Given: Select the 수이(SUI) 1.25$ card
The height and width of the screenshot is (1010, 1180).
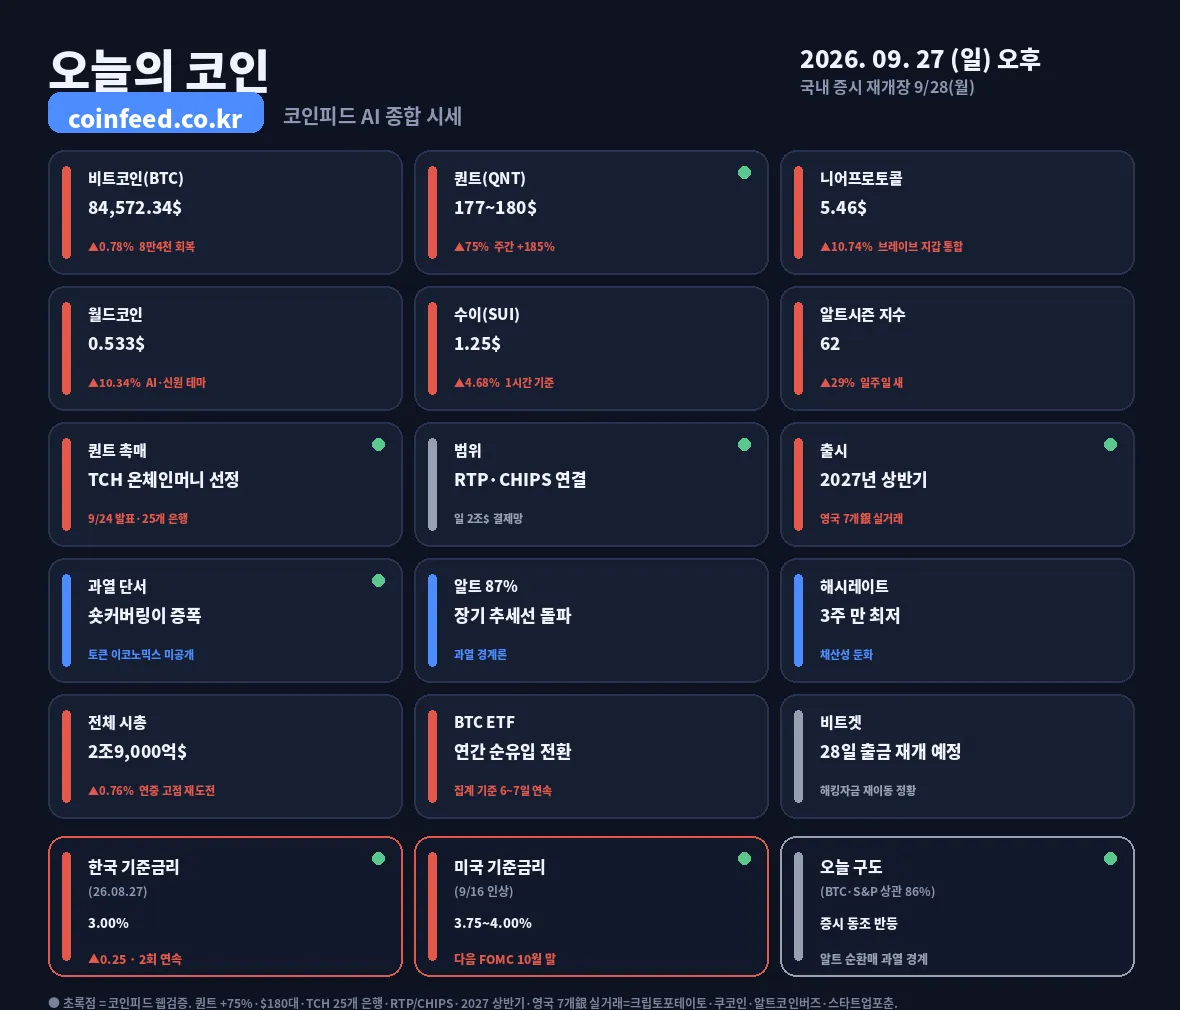Looking at the screenshot, I should 591,348.
